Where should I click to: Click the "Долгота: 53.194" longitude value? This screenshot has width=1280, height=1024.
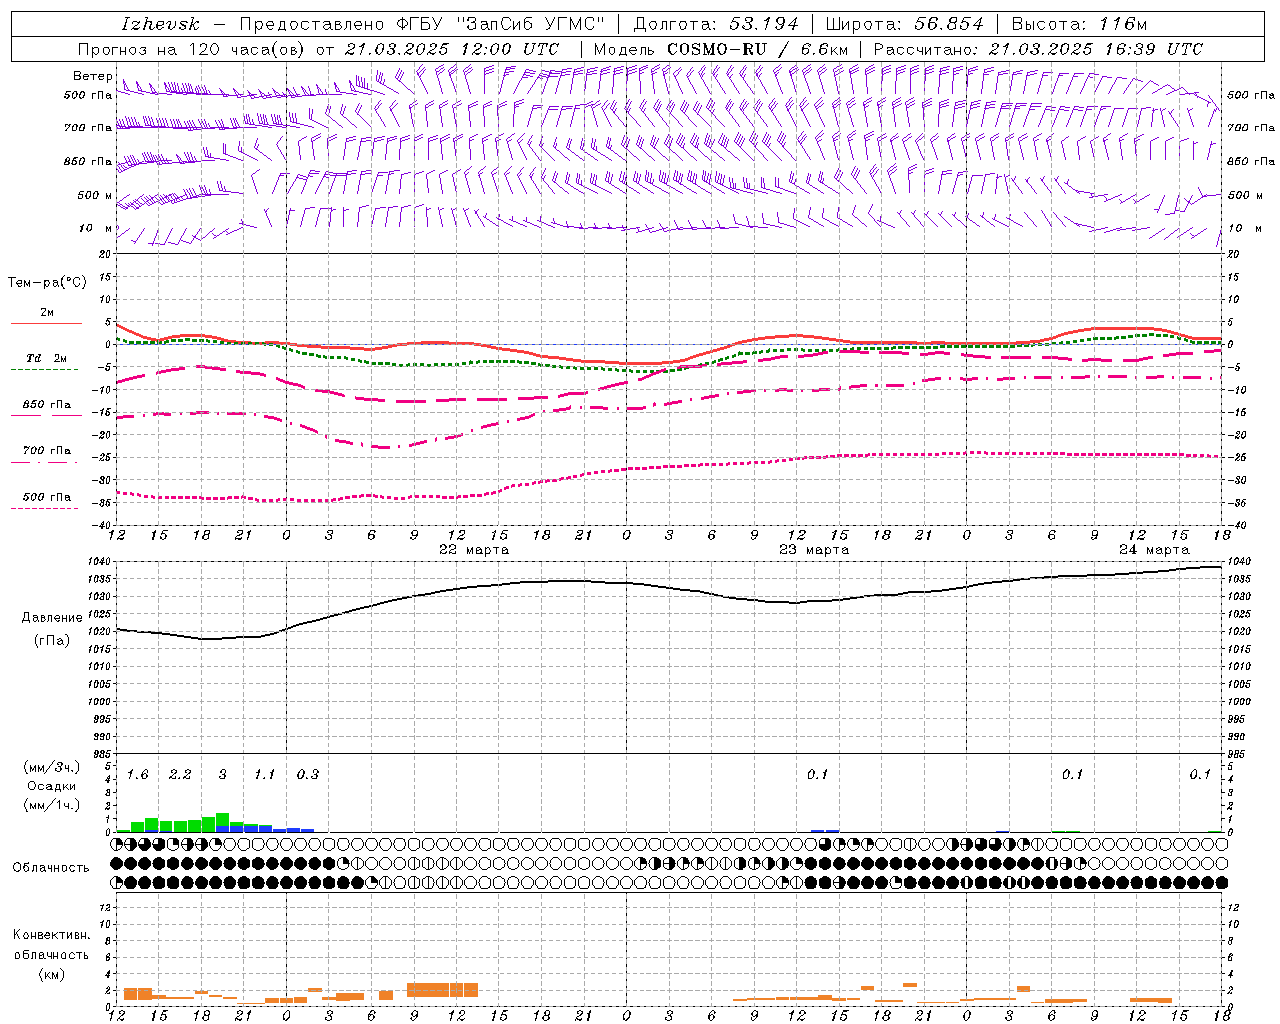[x=716, y=24]
